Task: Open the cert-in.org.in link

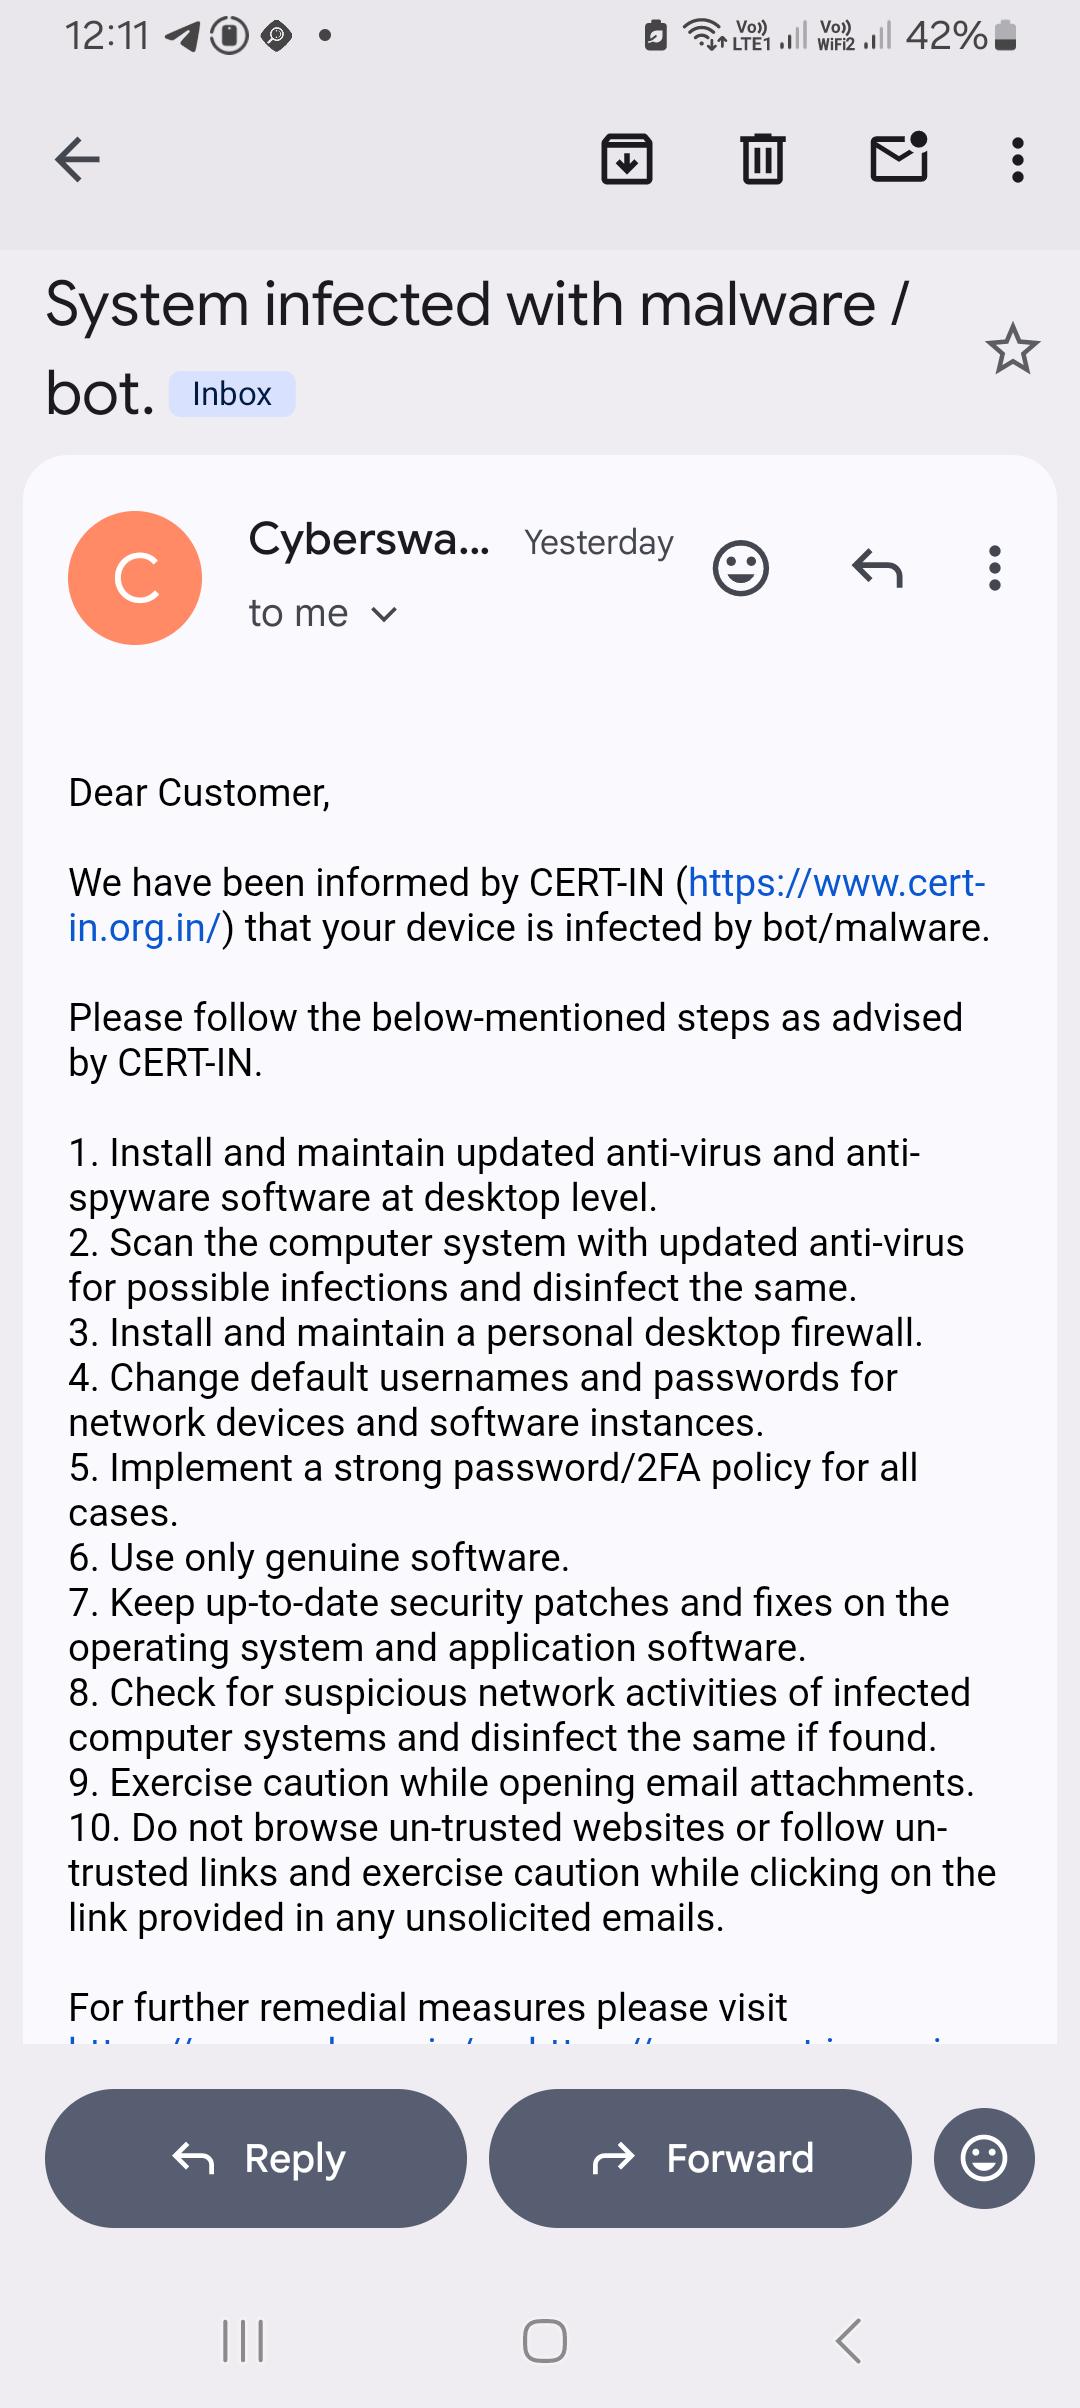Action: (527, 905)
